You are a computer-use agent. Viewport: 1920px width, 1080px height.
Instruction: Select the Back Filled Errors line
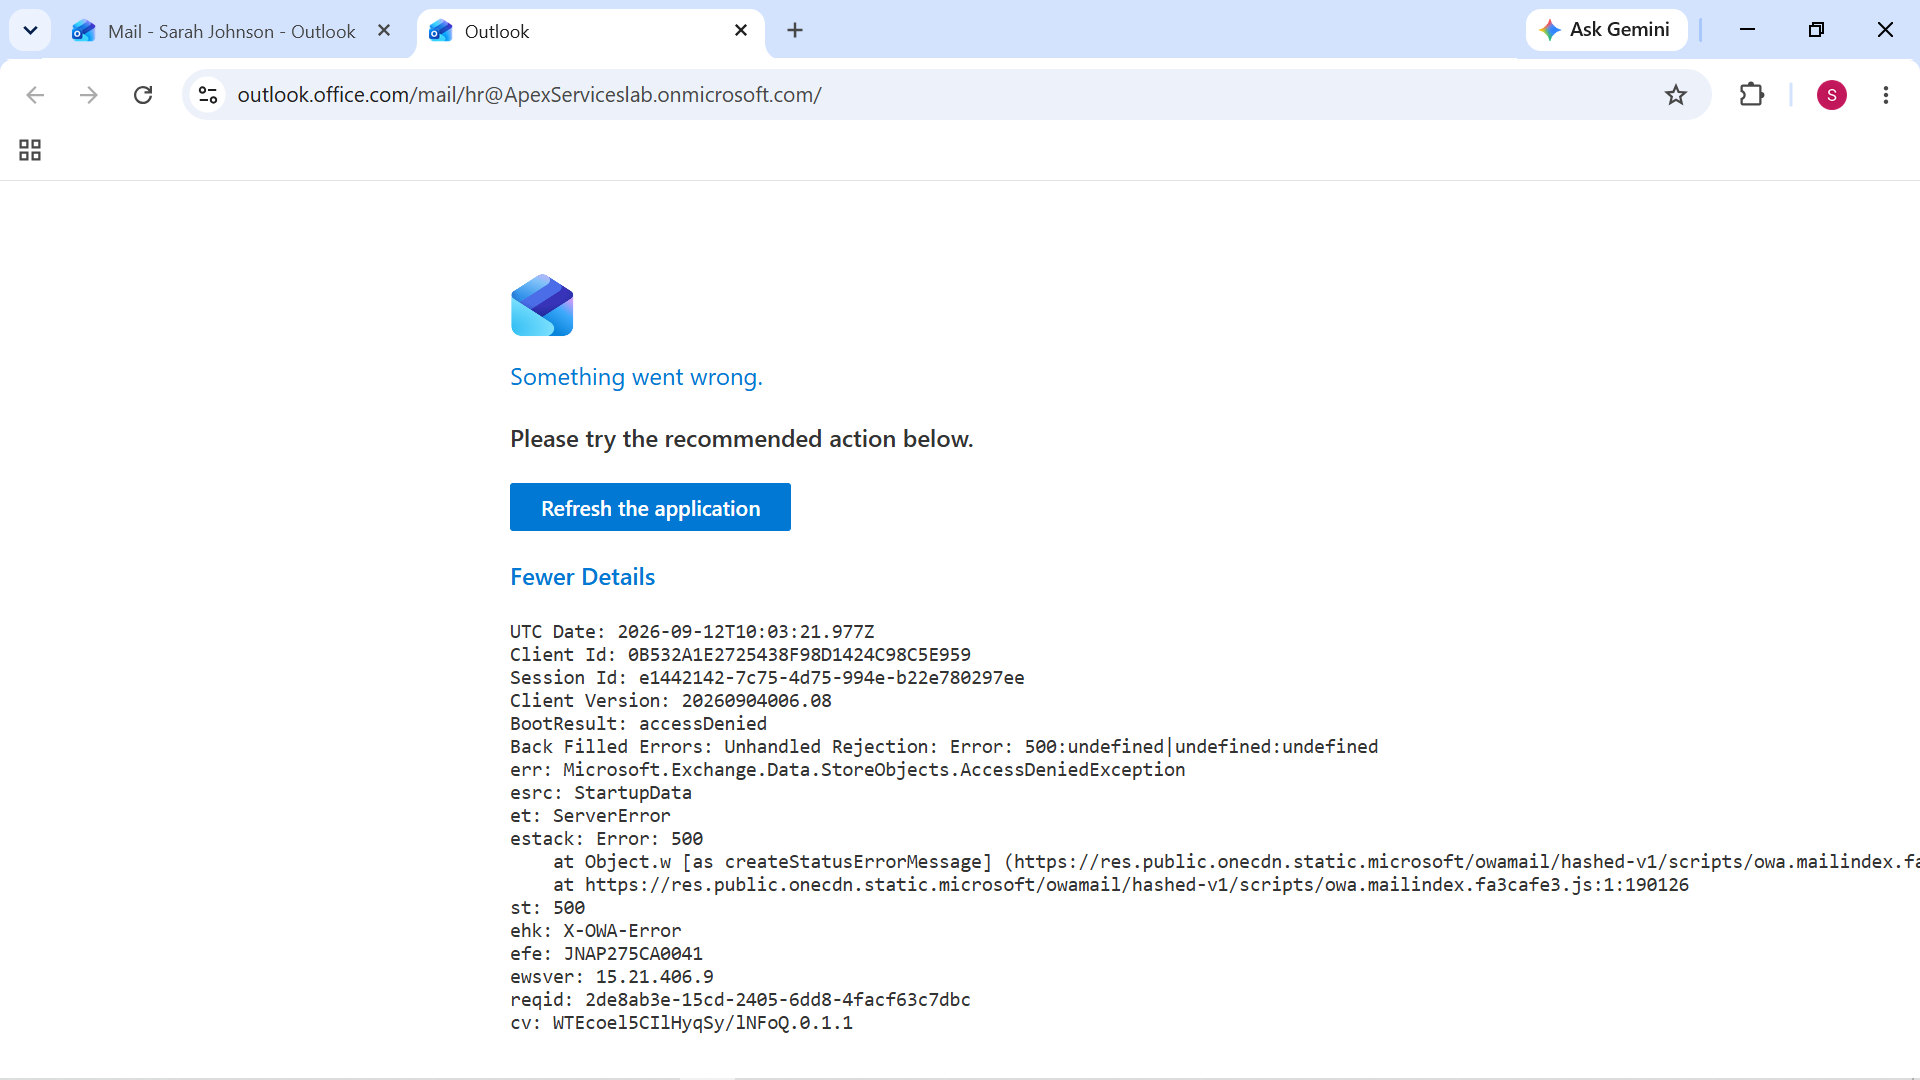pos(944,747)
